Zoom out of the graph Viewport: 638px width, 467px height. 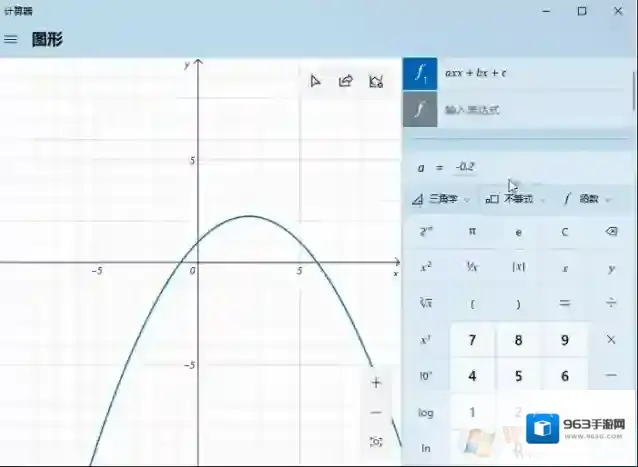(376, 412)
